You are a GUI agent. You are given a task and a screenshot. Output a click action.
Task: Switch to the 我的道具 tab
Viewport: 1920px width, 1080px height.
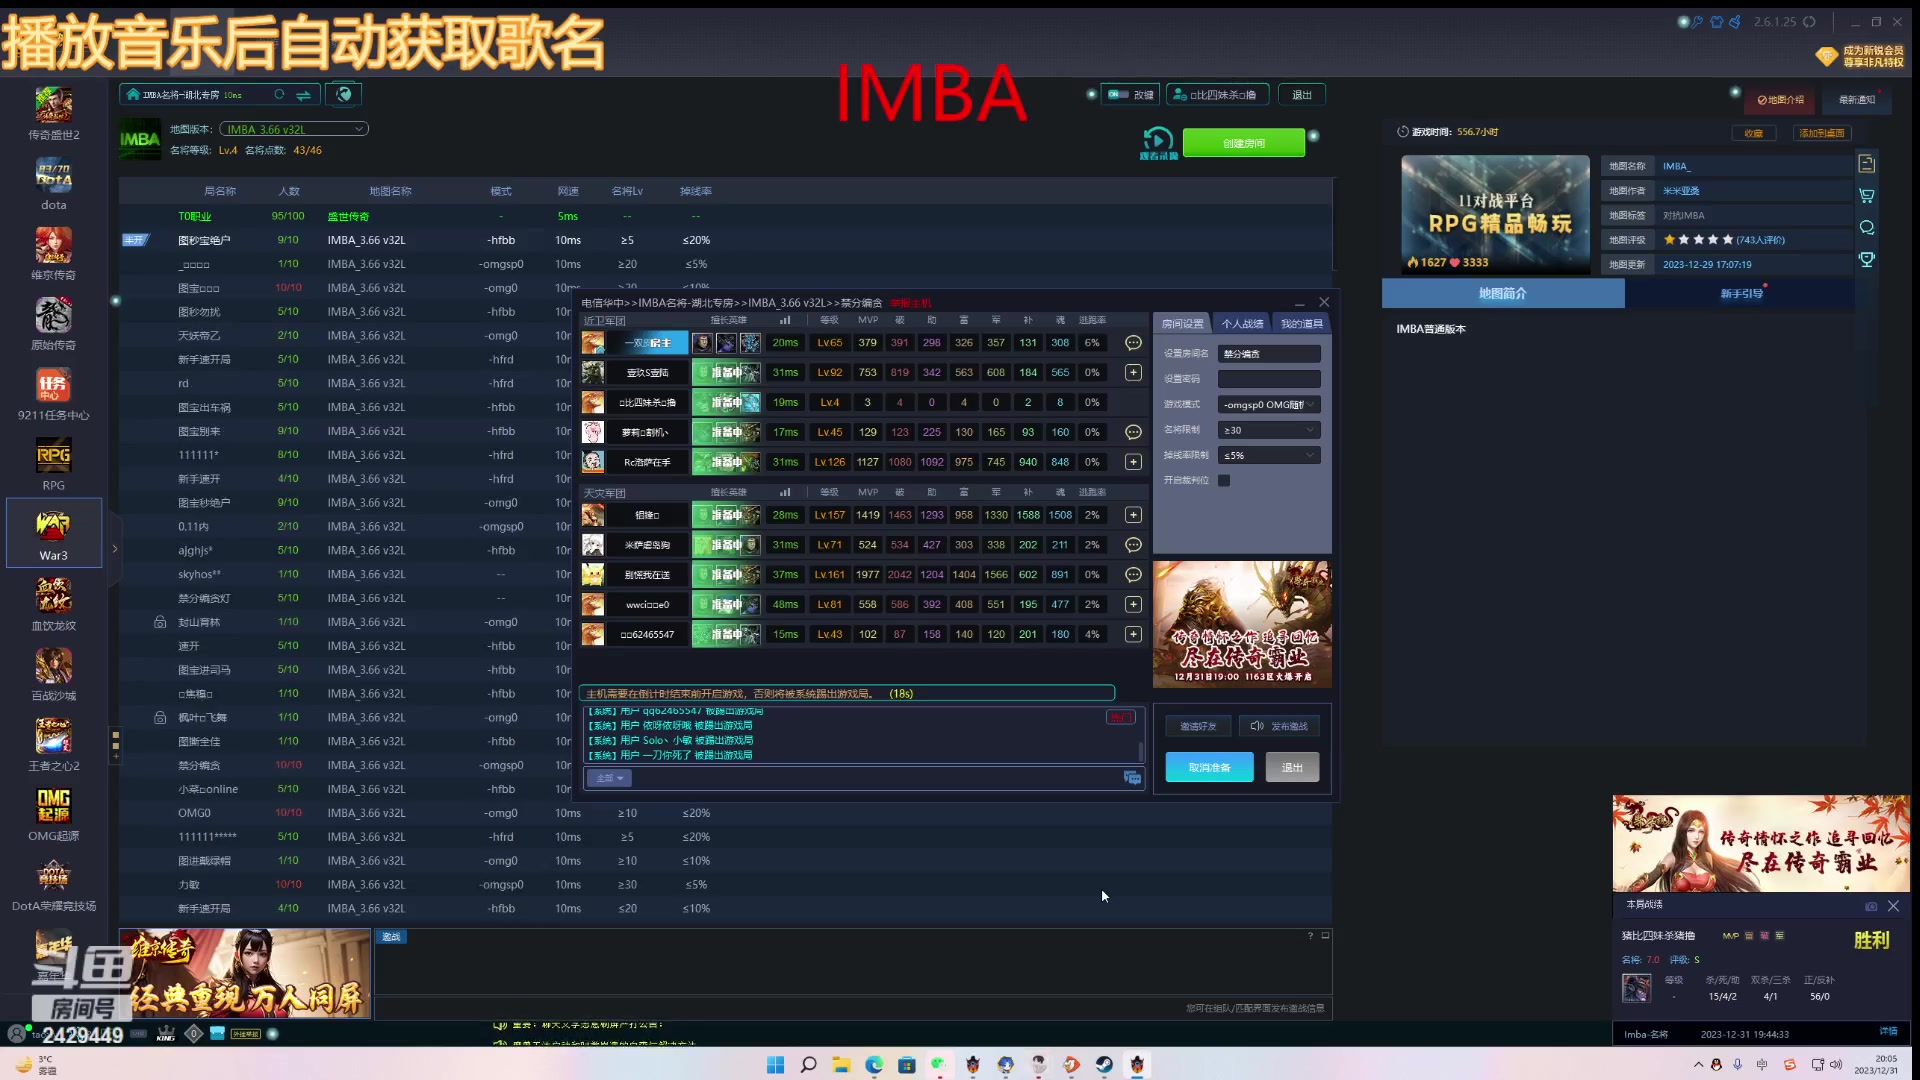(x=1301, y=324)
